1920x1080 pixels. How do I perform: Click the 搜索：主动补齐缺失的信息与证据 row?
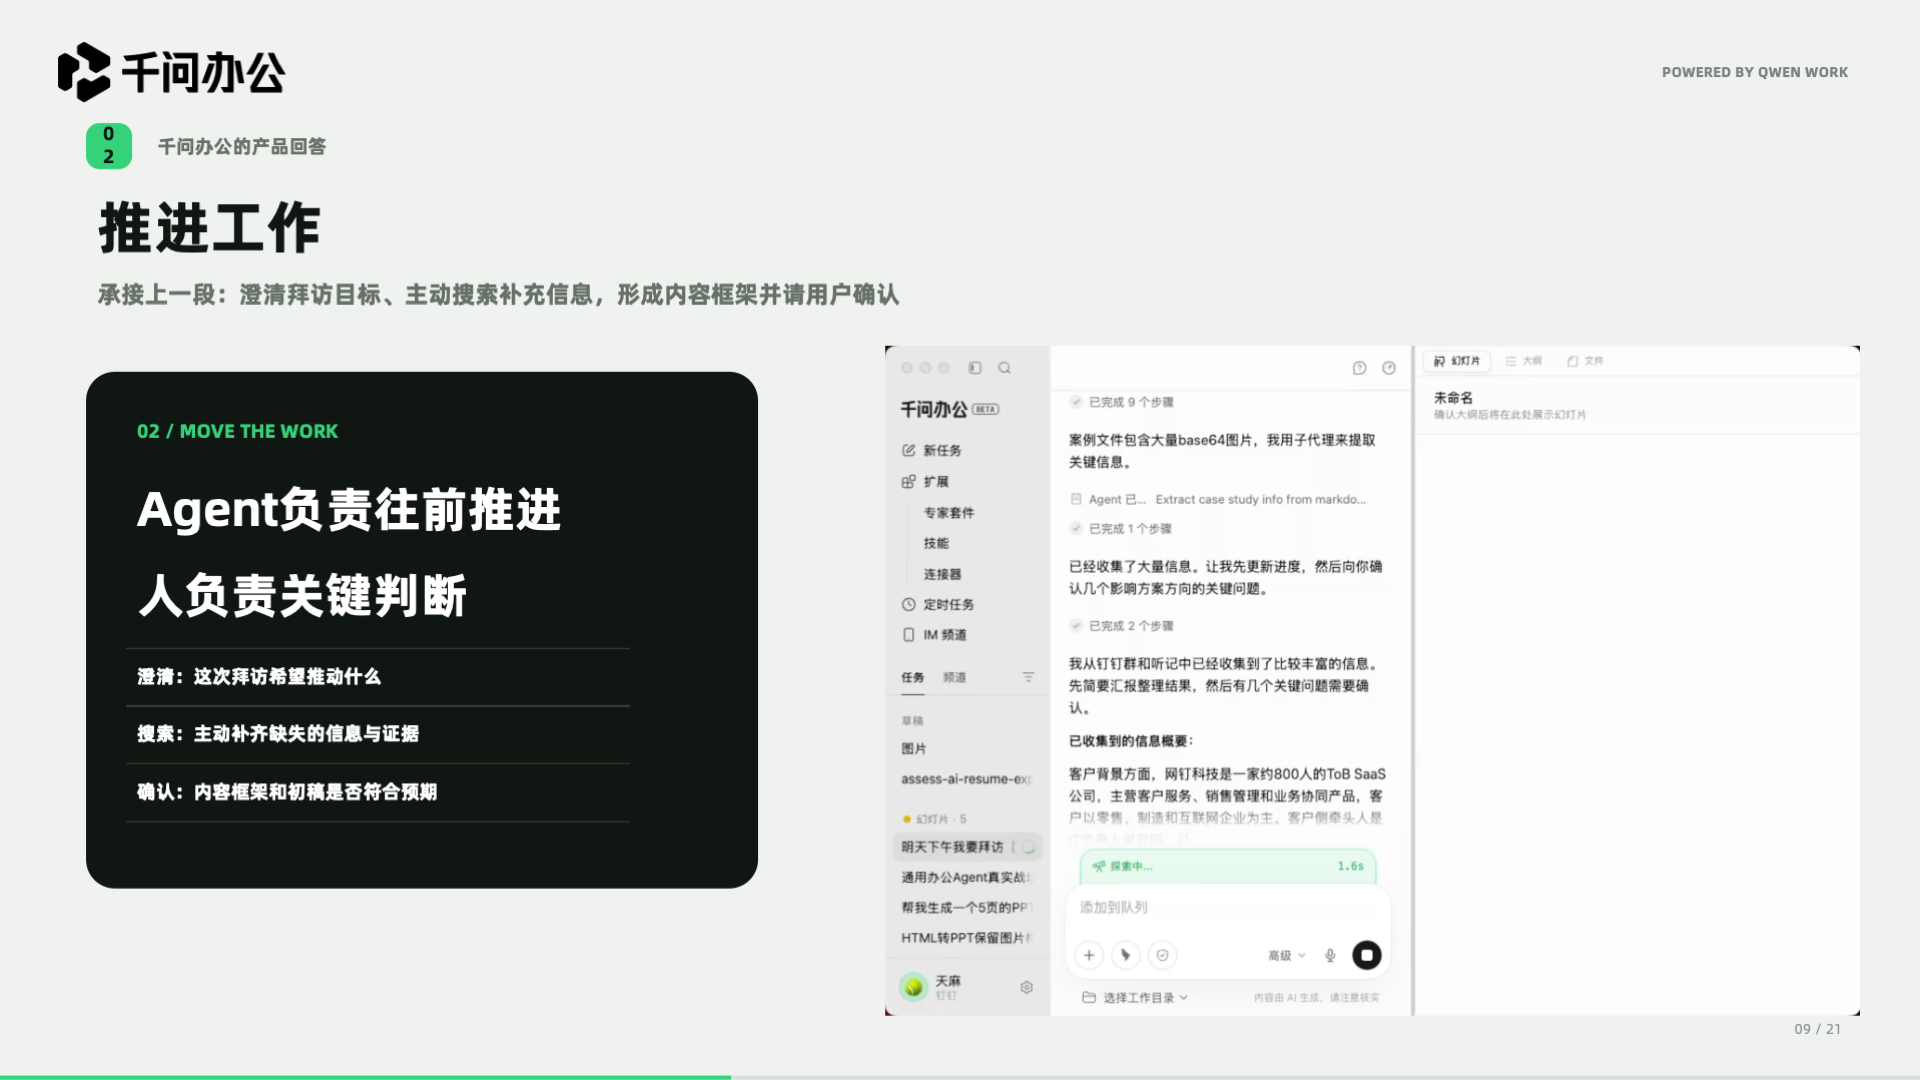pyautogui.click(x=378, y=734)
